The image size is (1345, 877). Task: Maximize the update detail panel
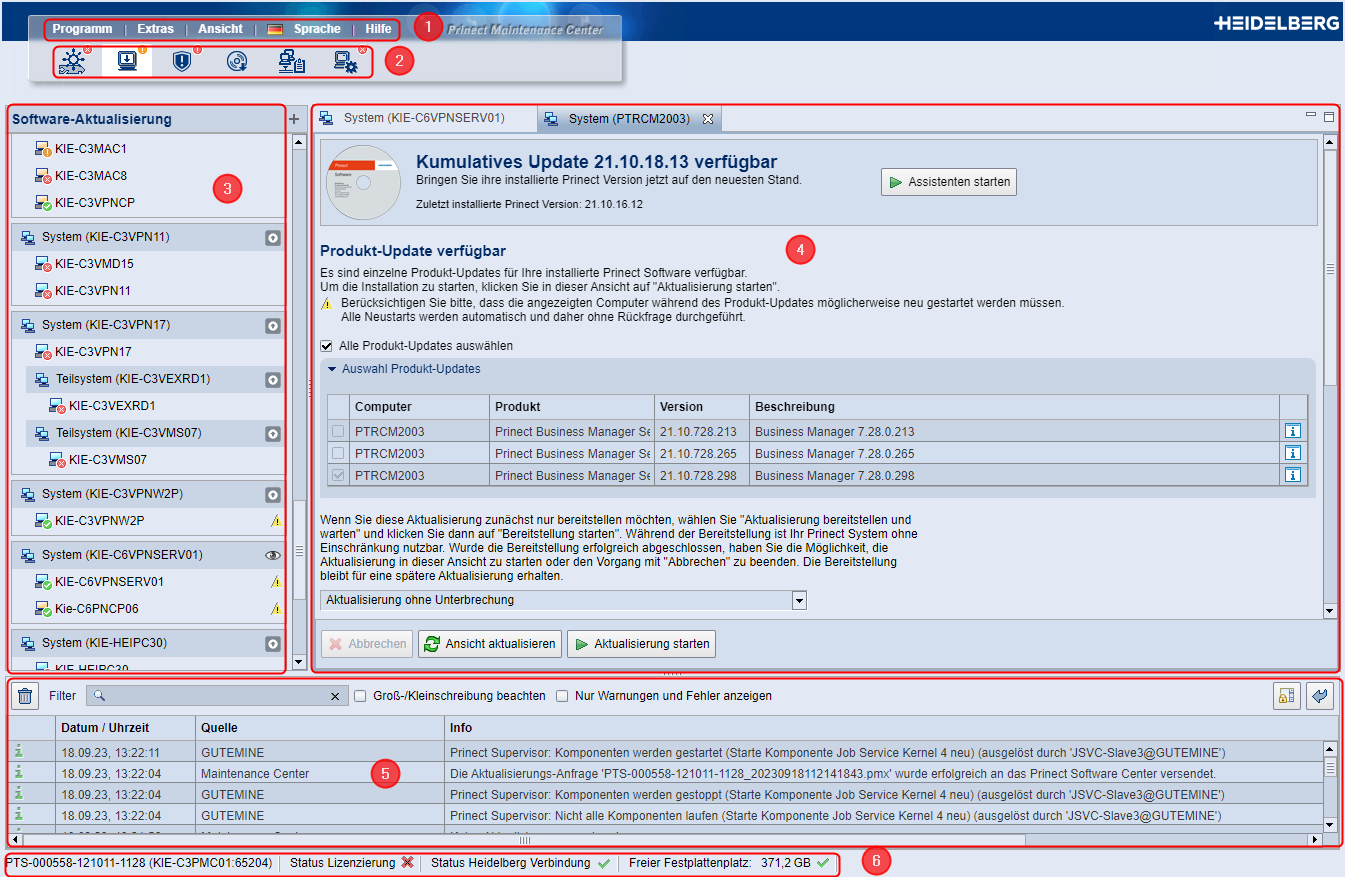click(1329, 117)
